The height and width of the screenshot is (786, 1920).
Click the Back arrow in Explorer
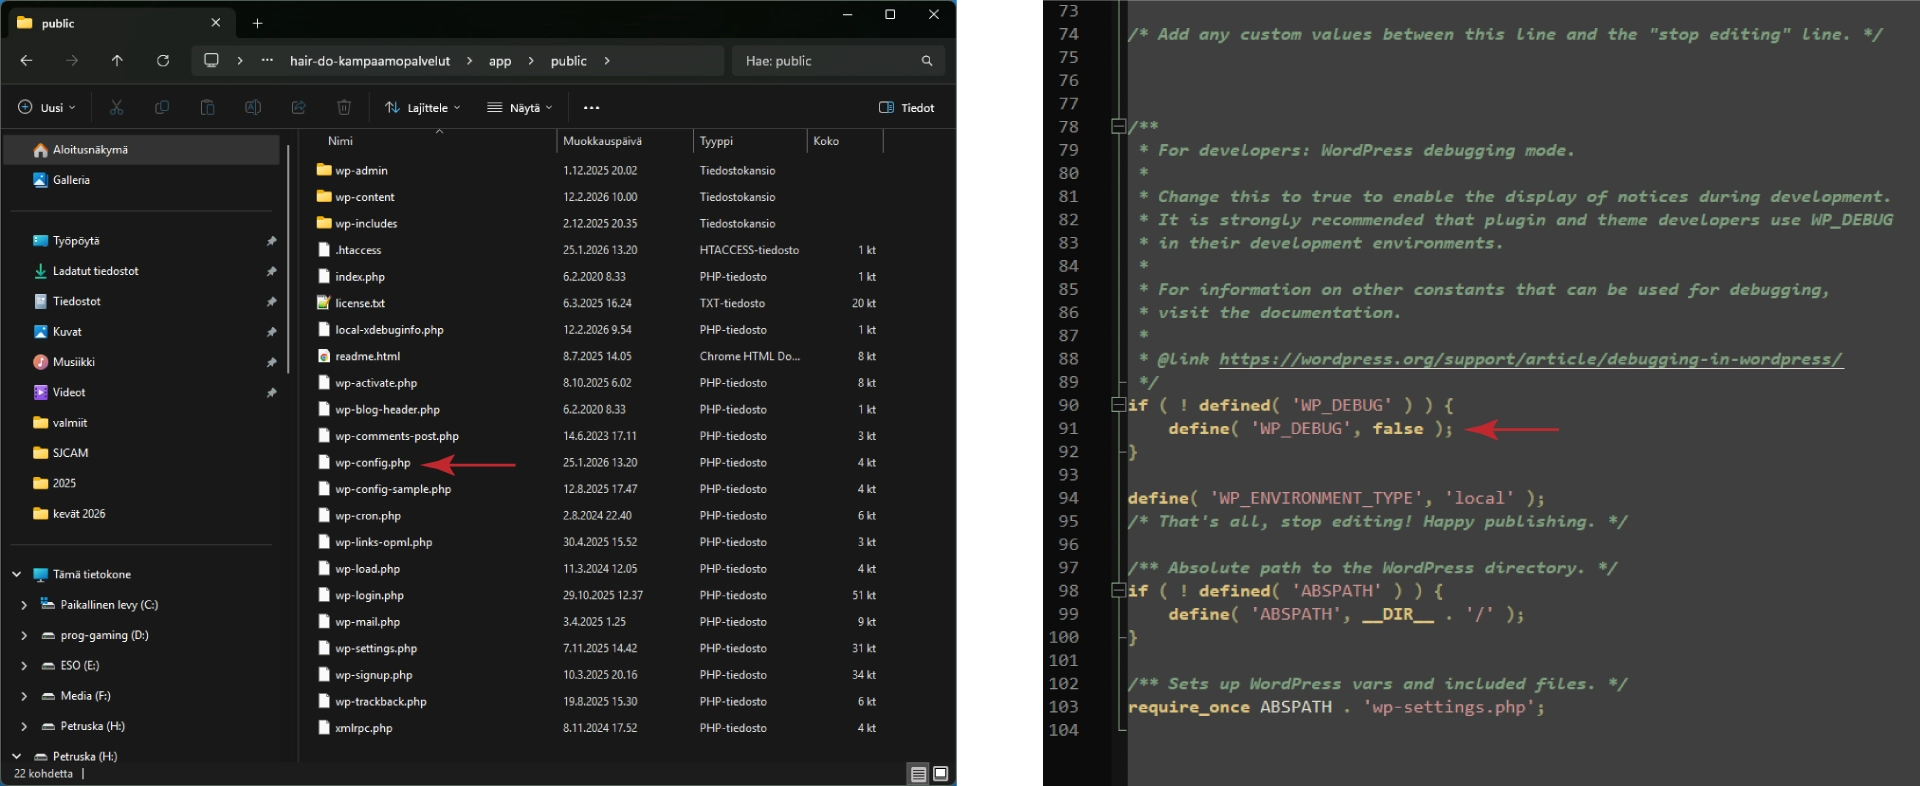coord(27,61)
